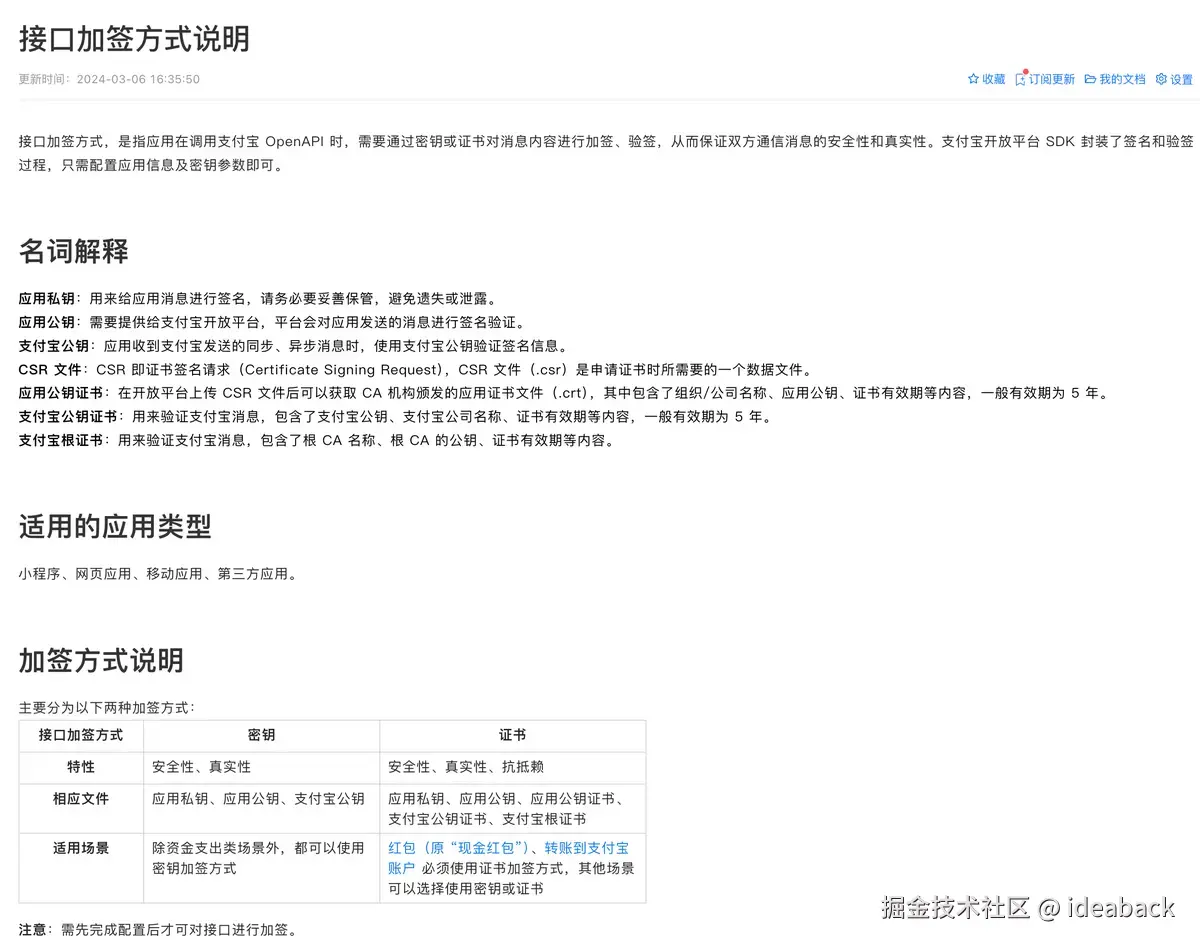Click the 支付宝根证书 definition term
This screenshot has height=947, width=1200.
[x=60, y=440]
